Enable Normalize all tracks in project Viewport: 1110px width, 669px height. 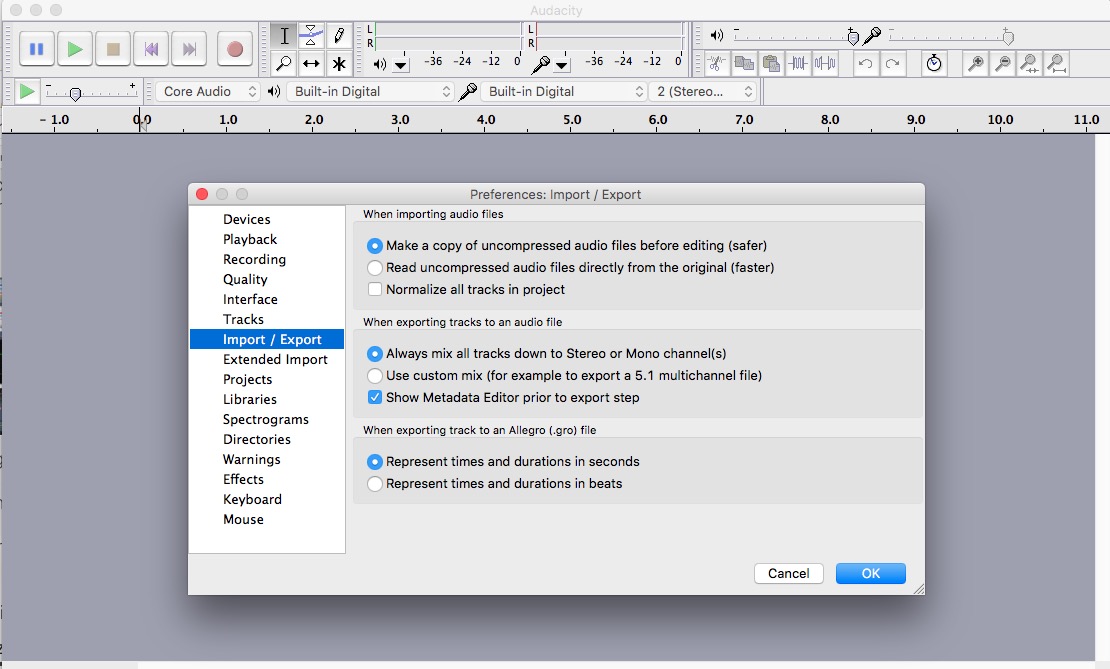[374, 289]
